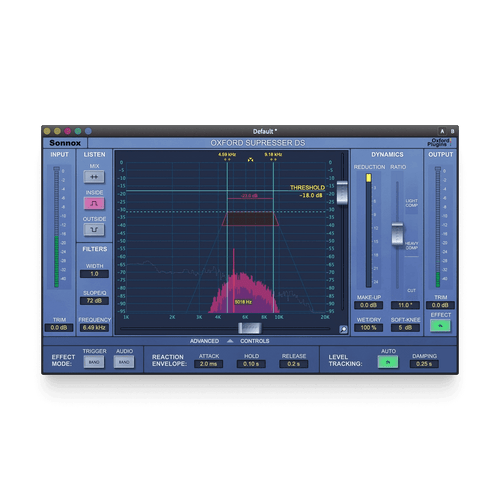
Task: Click the Oxford Plugins logo
Action: [440, 143]
